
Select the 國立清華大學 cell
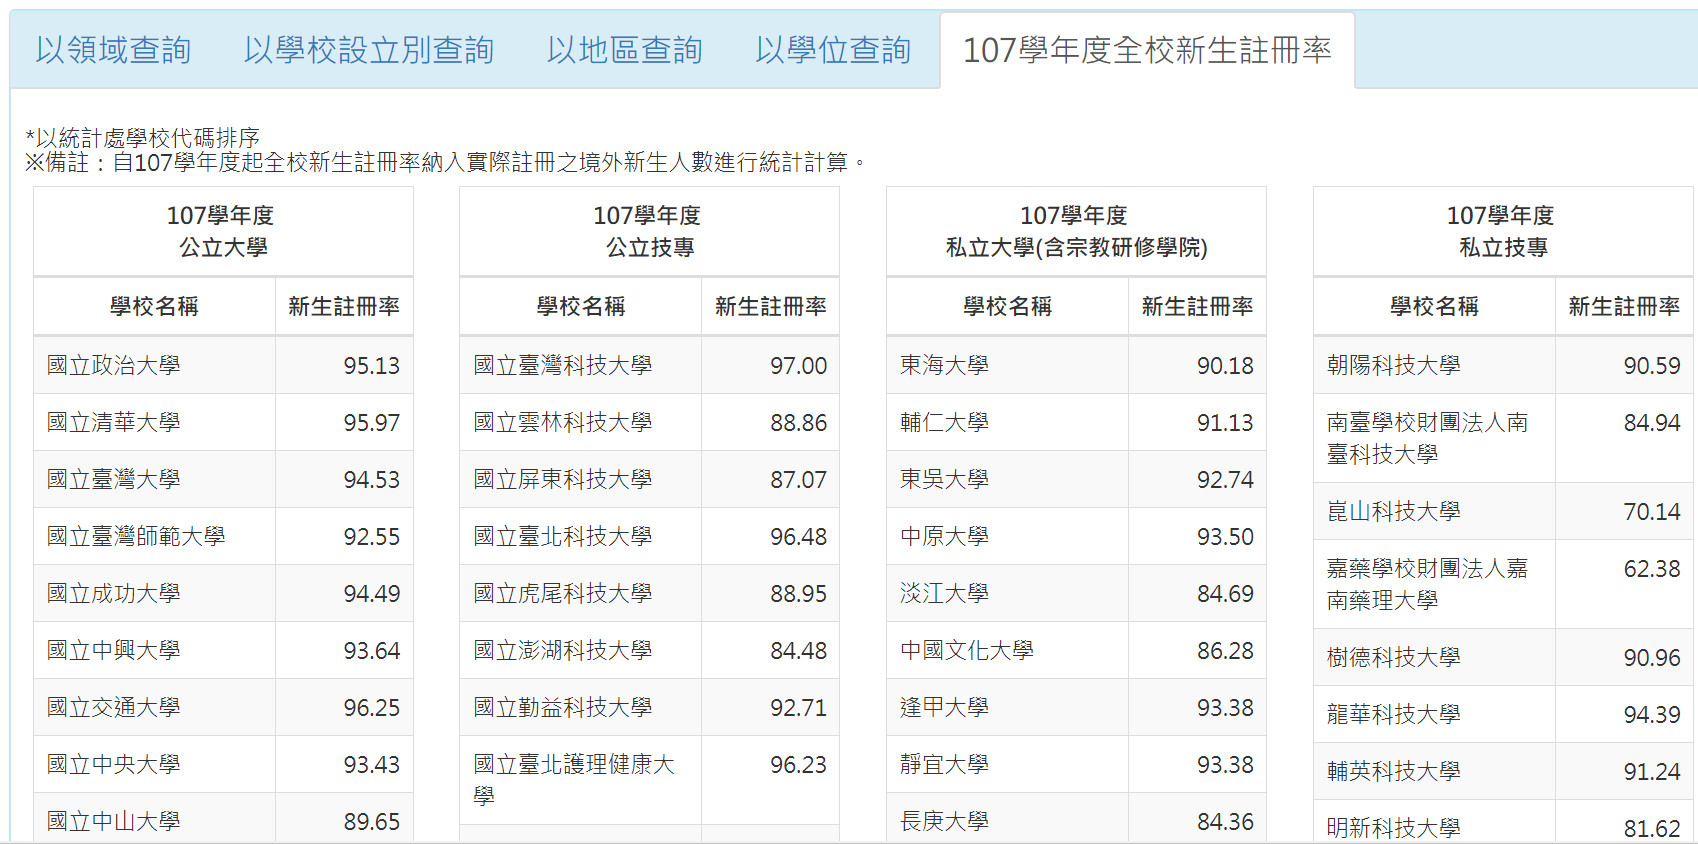click(x=154, y=422)
